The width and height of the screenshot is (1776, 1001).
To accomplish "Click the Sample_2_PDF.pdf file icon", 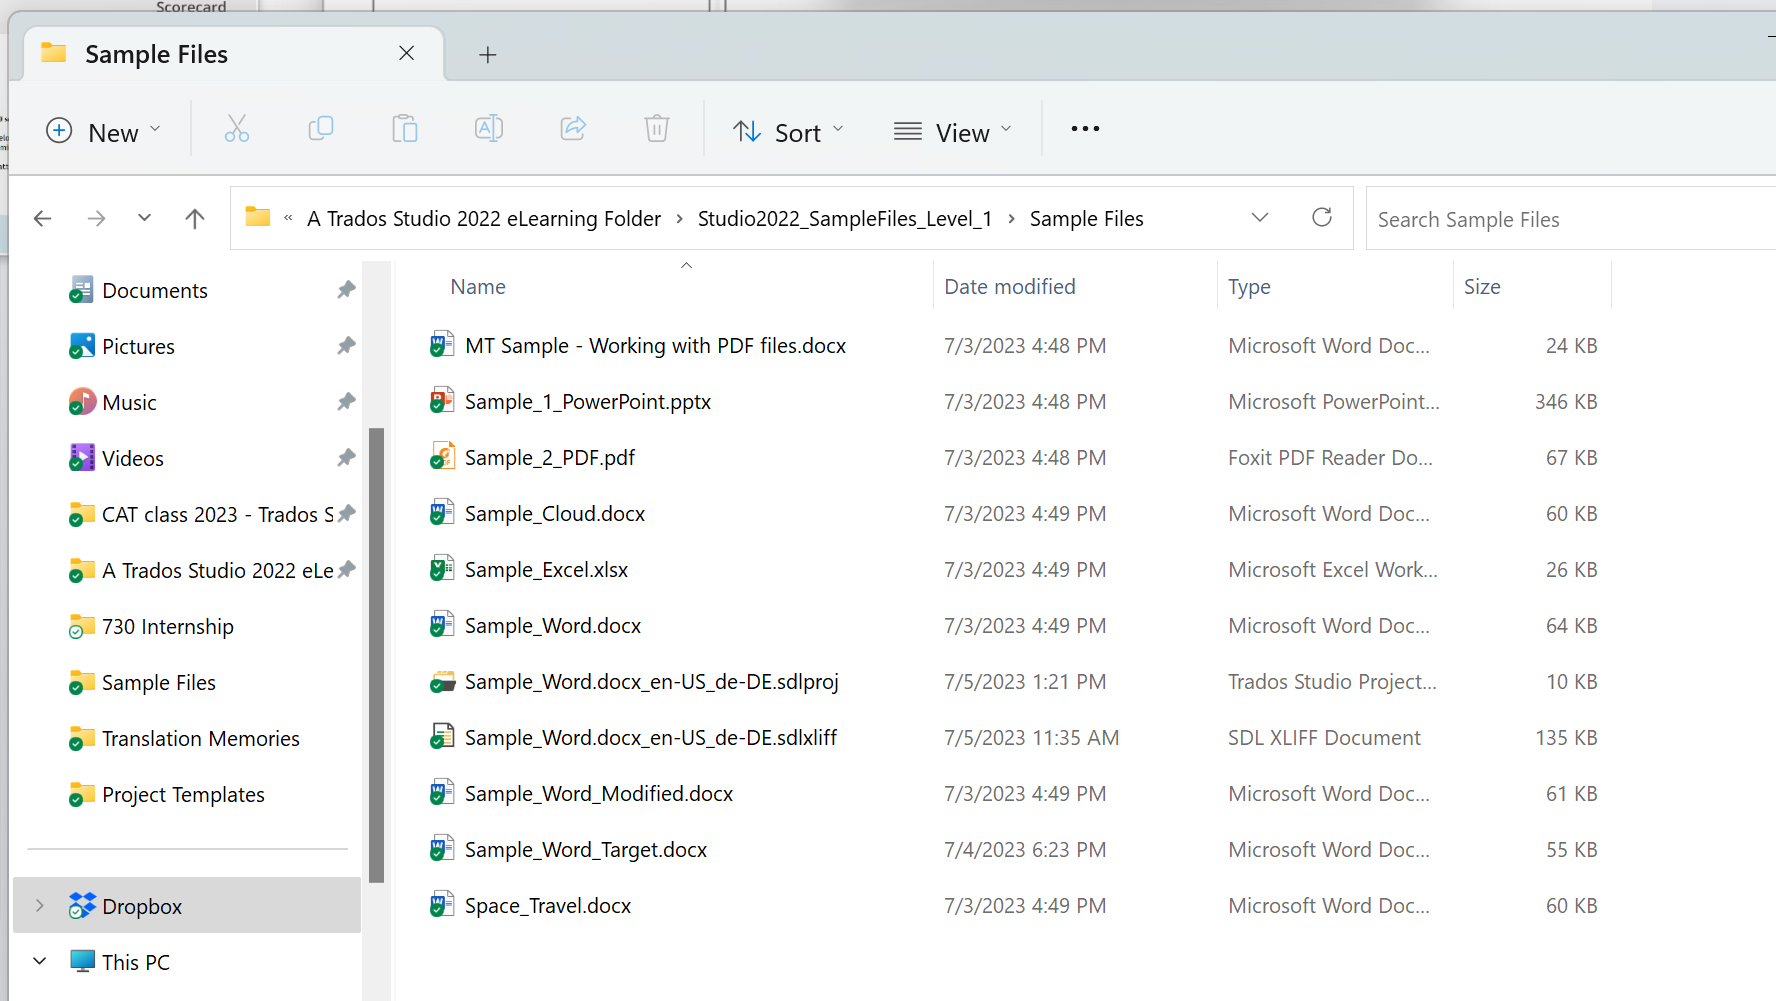I will point(442,457).
